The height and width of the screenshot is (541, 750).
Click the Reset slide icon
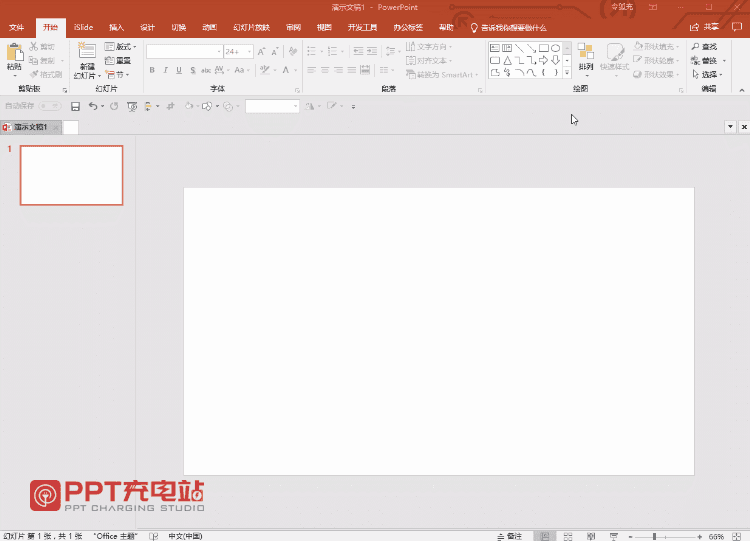pos(110,60)
